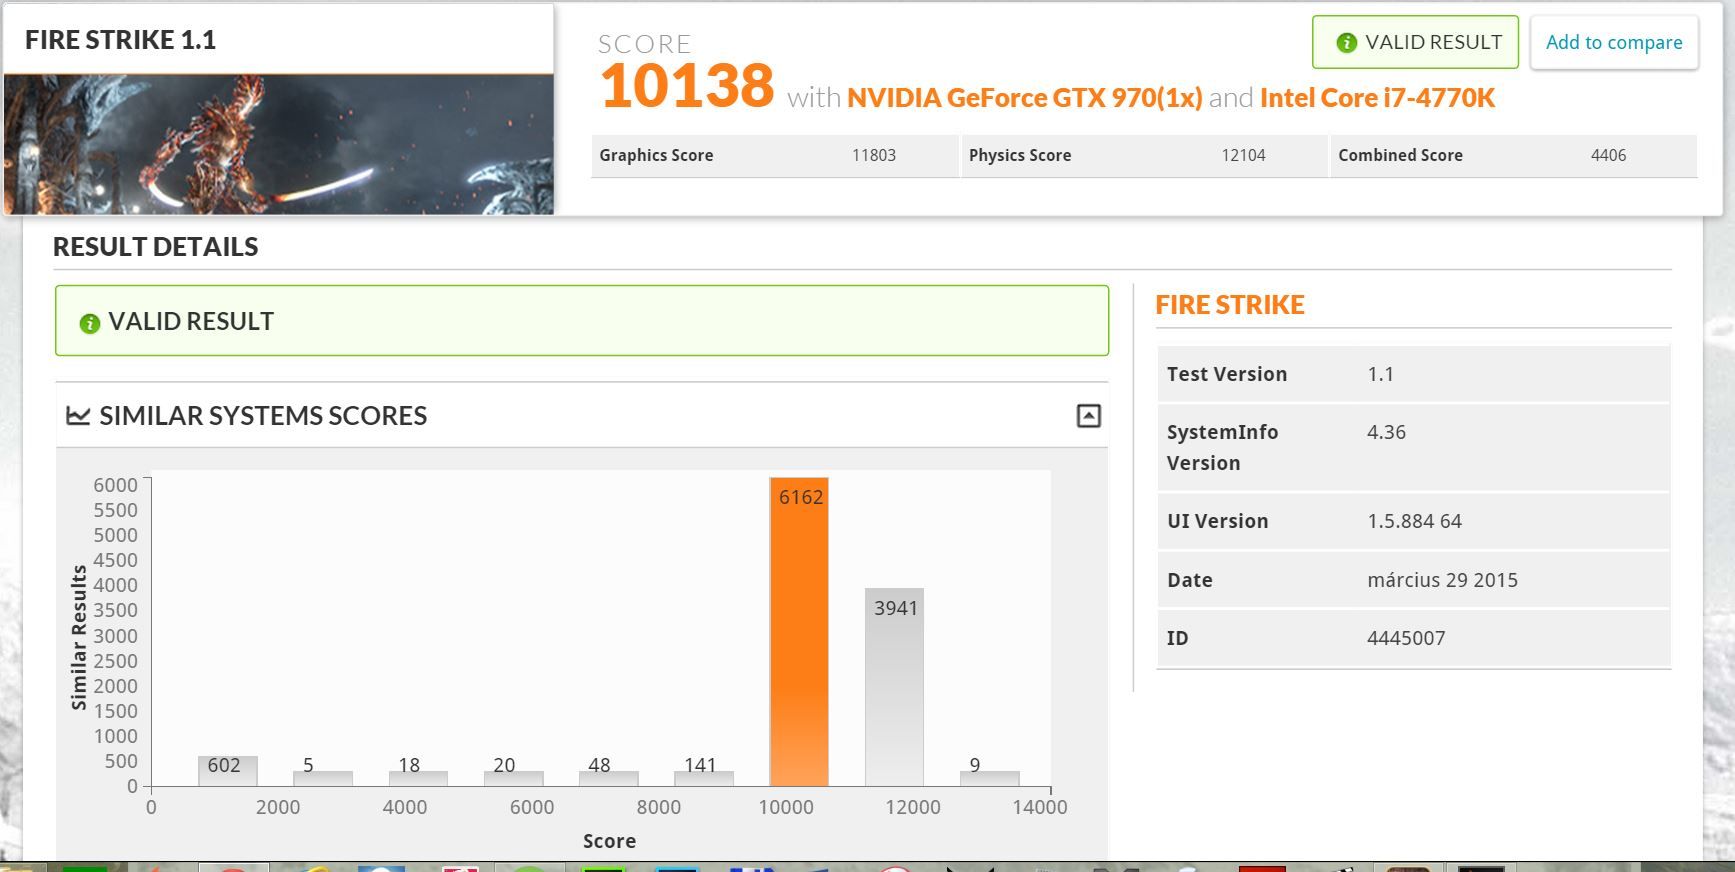Click the 14000 label on the score axis
The image size is (1735, 872).
click(x=1040, y=807)
